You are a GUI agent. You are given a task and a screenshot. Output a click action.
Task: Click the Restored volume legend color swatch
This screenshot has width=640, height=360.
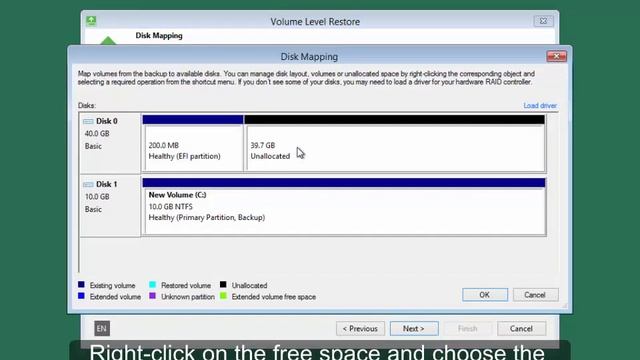[x=152, y=284]
